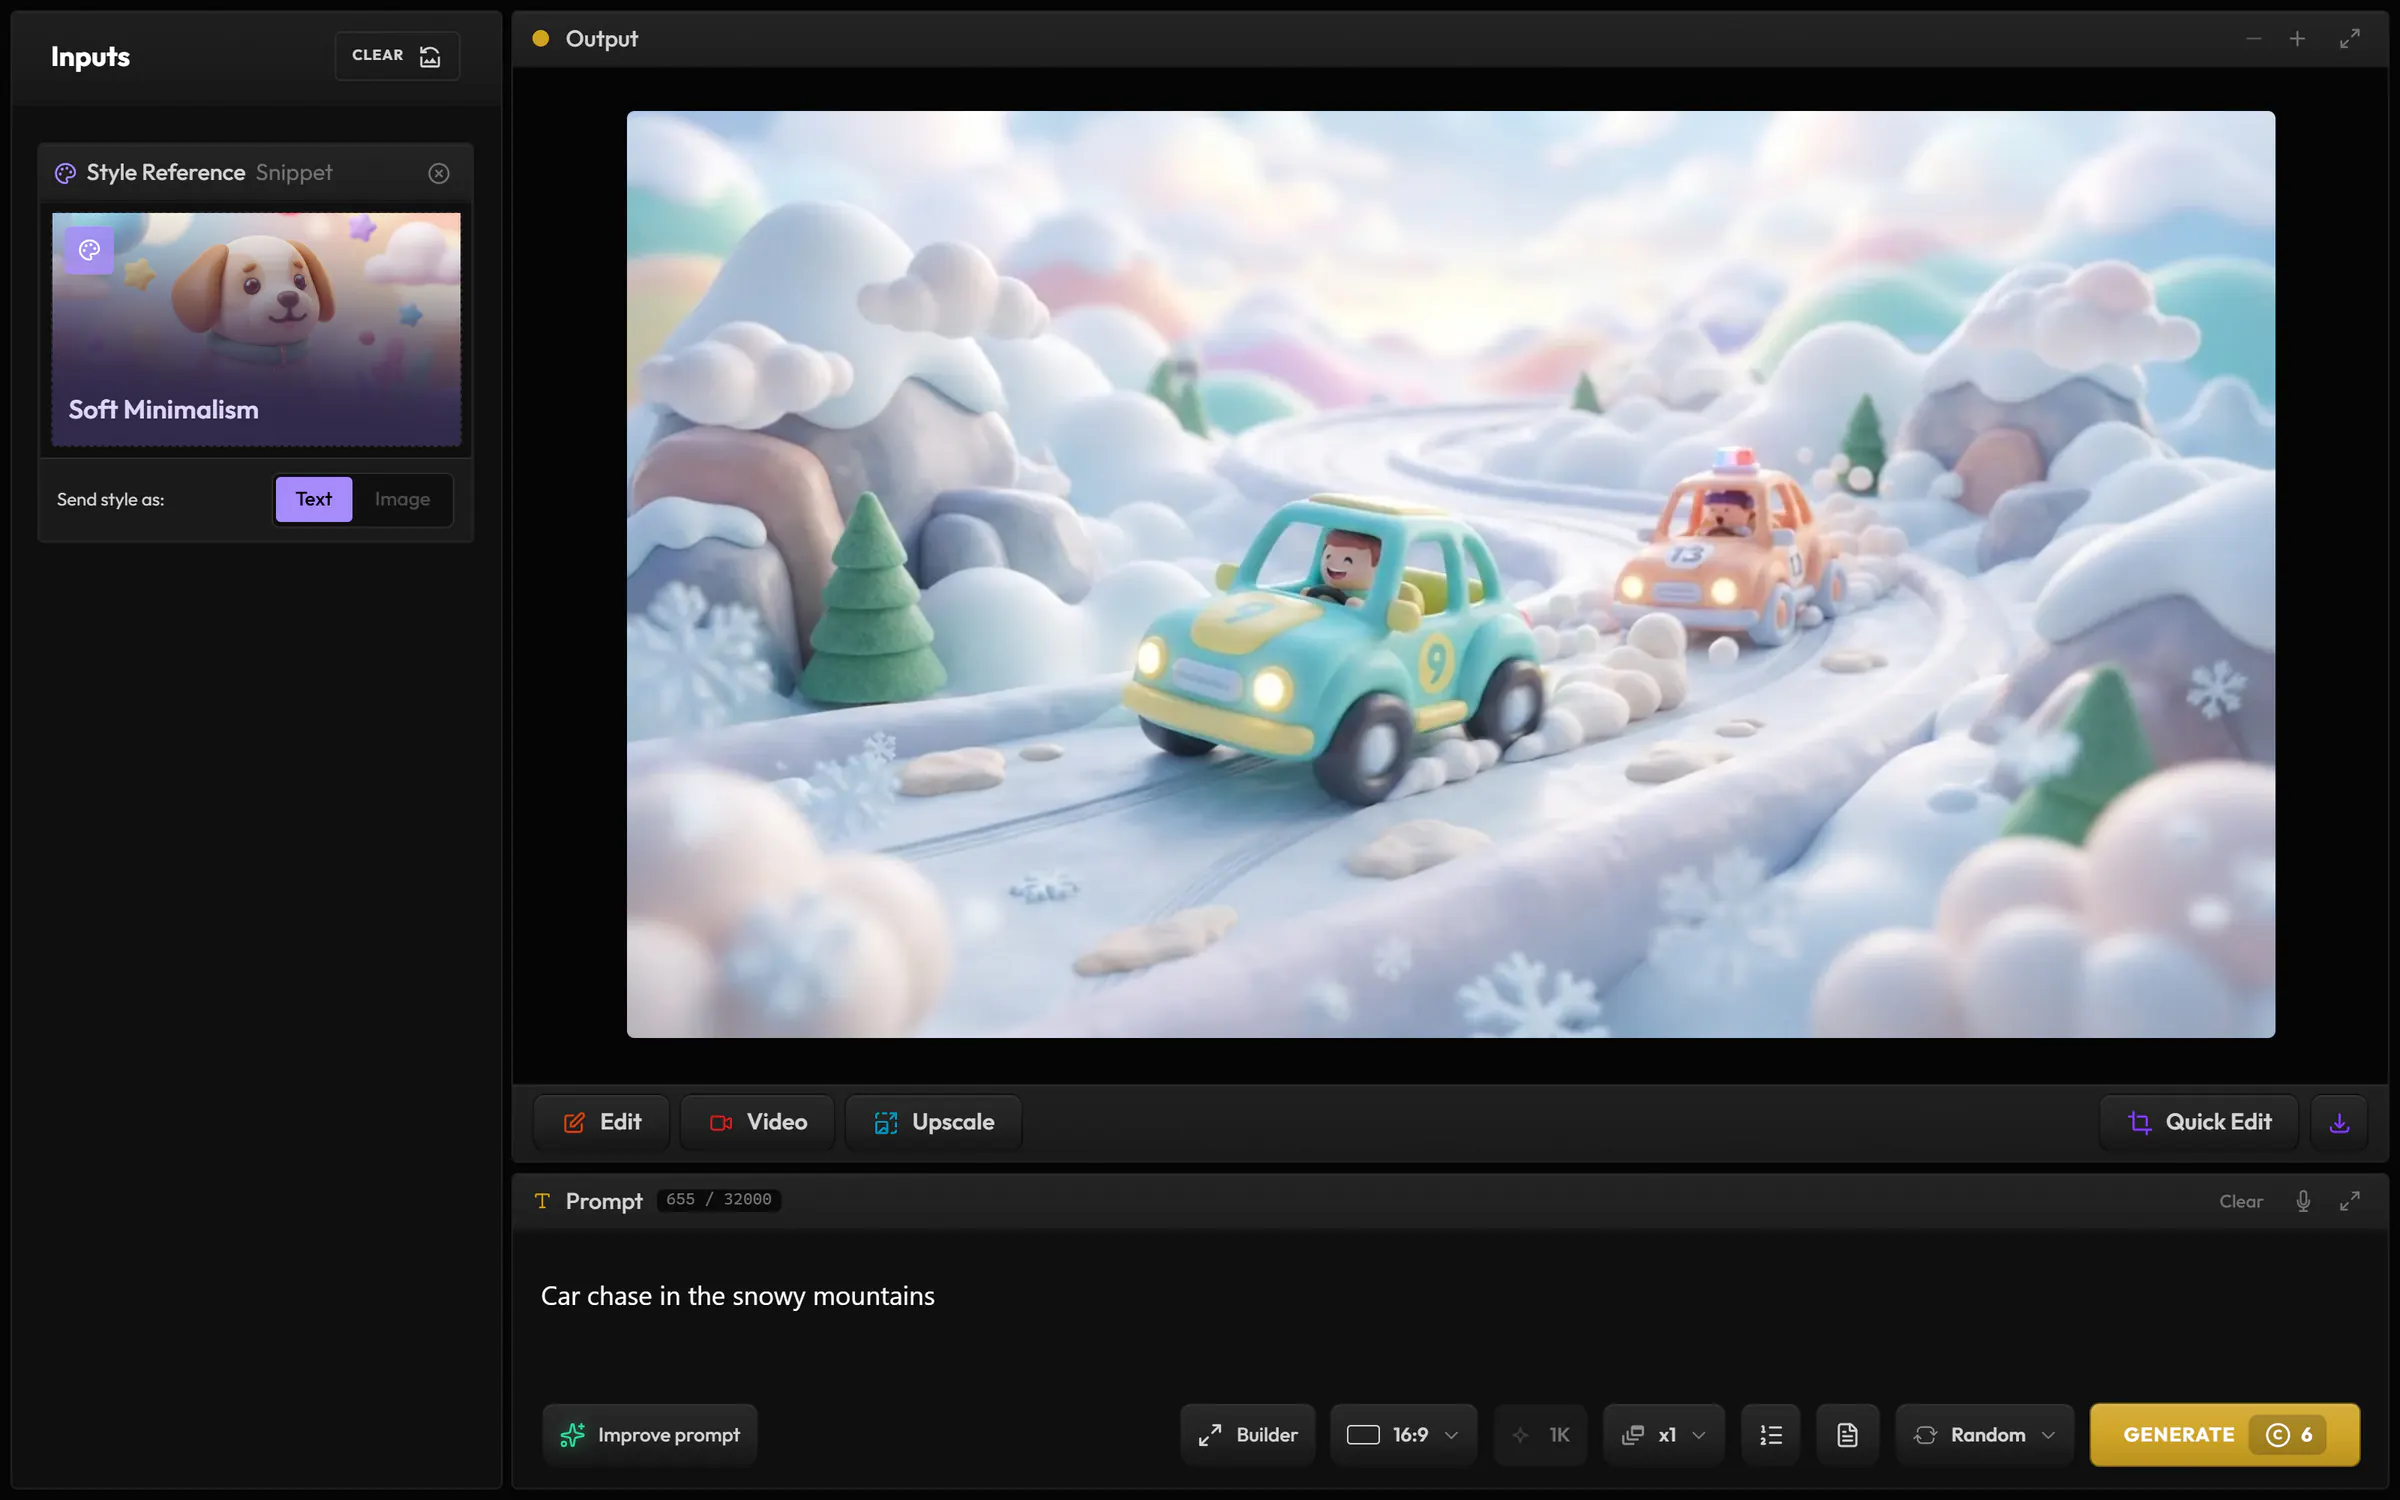Activate the microphone voice input
Viewport: 2400px width, 1500px height.
(2303, 1201)
